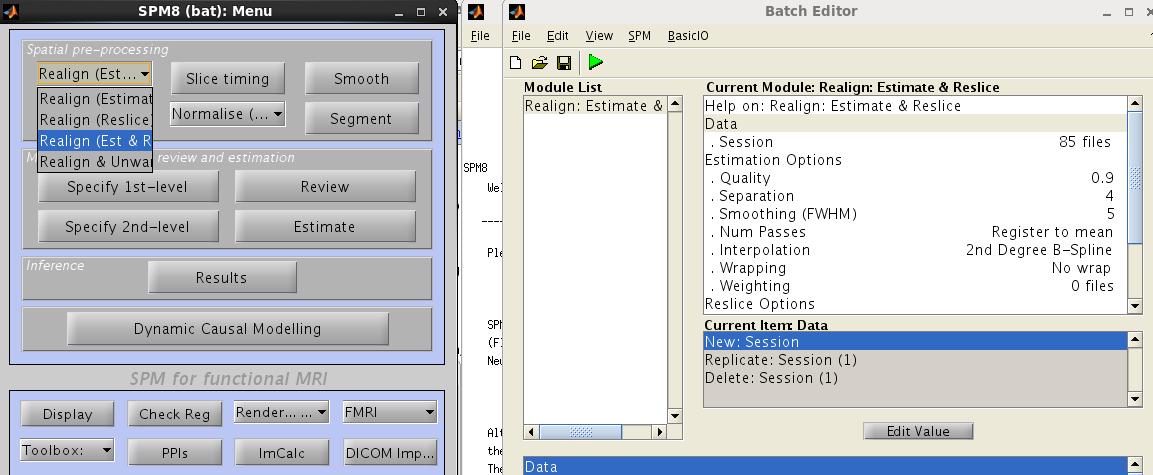Click Module List vertical scroll up arrow
Viewport: 1153px width, 475px height.
click(674, 104)
